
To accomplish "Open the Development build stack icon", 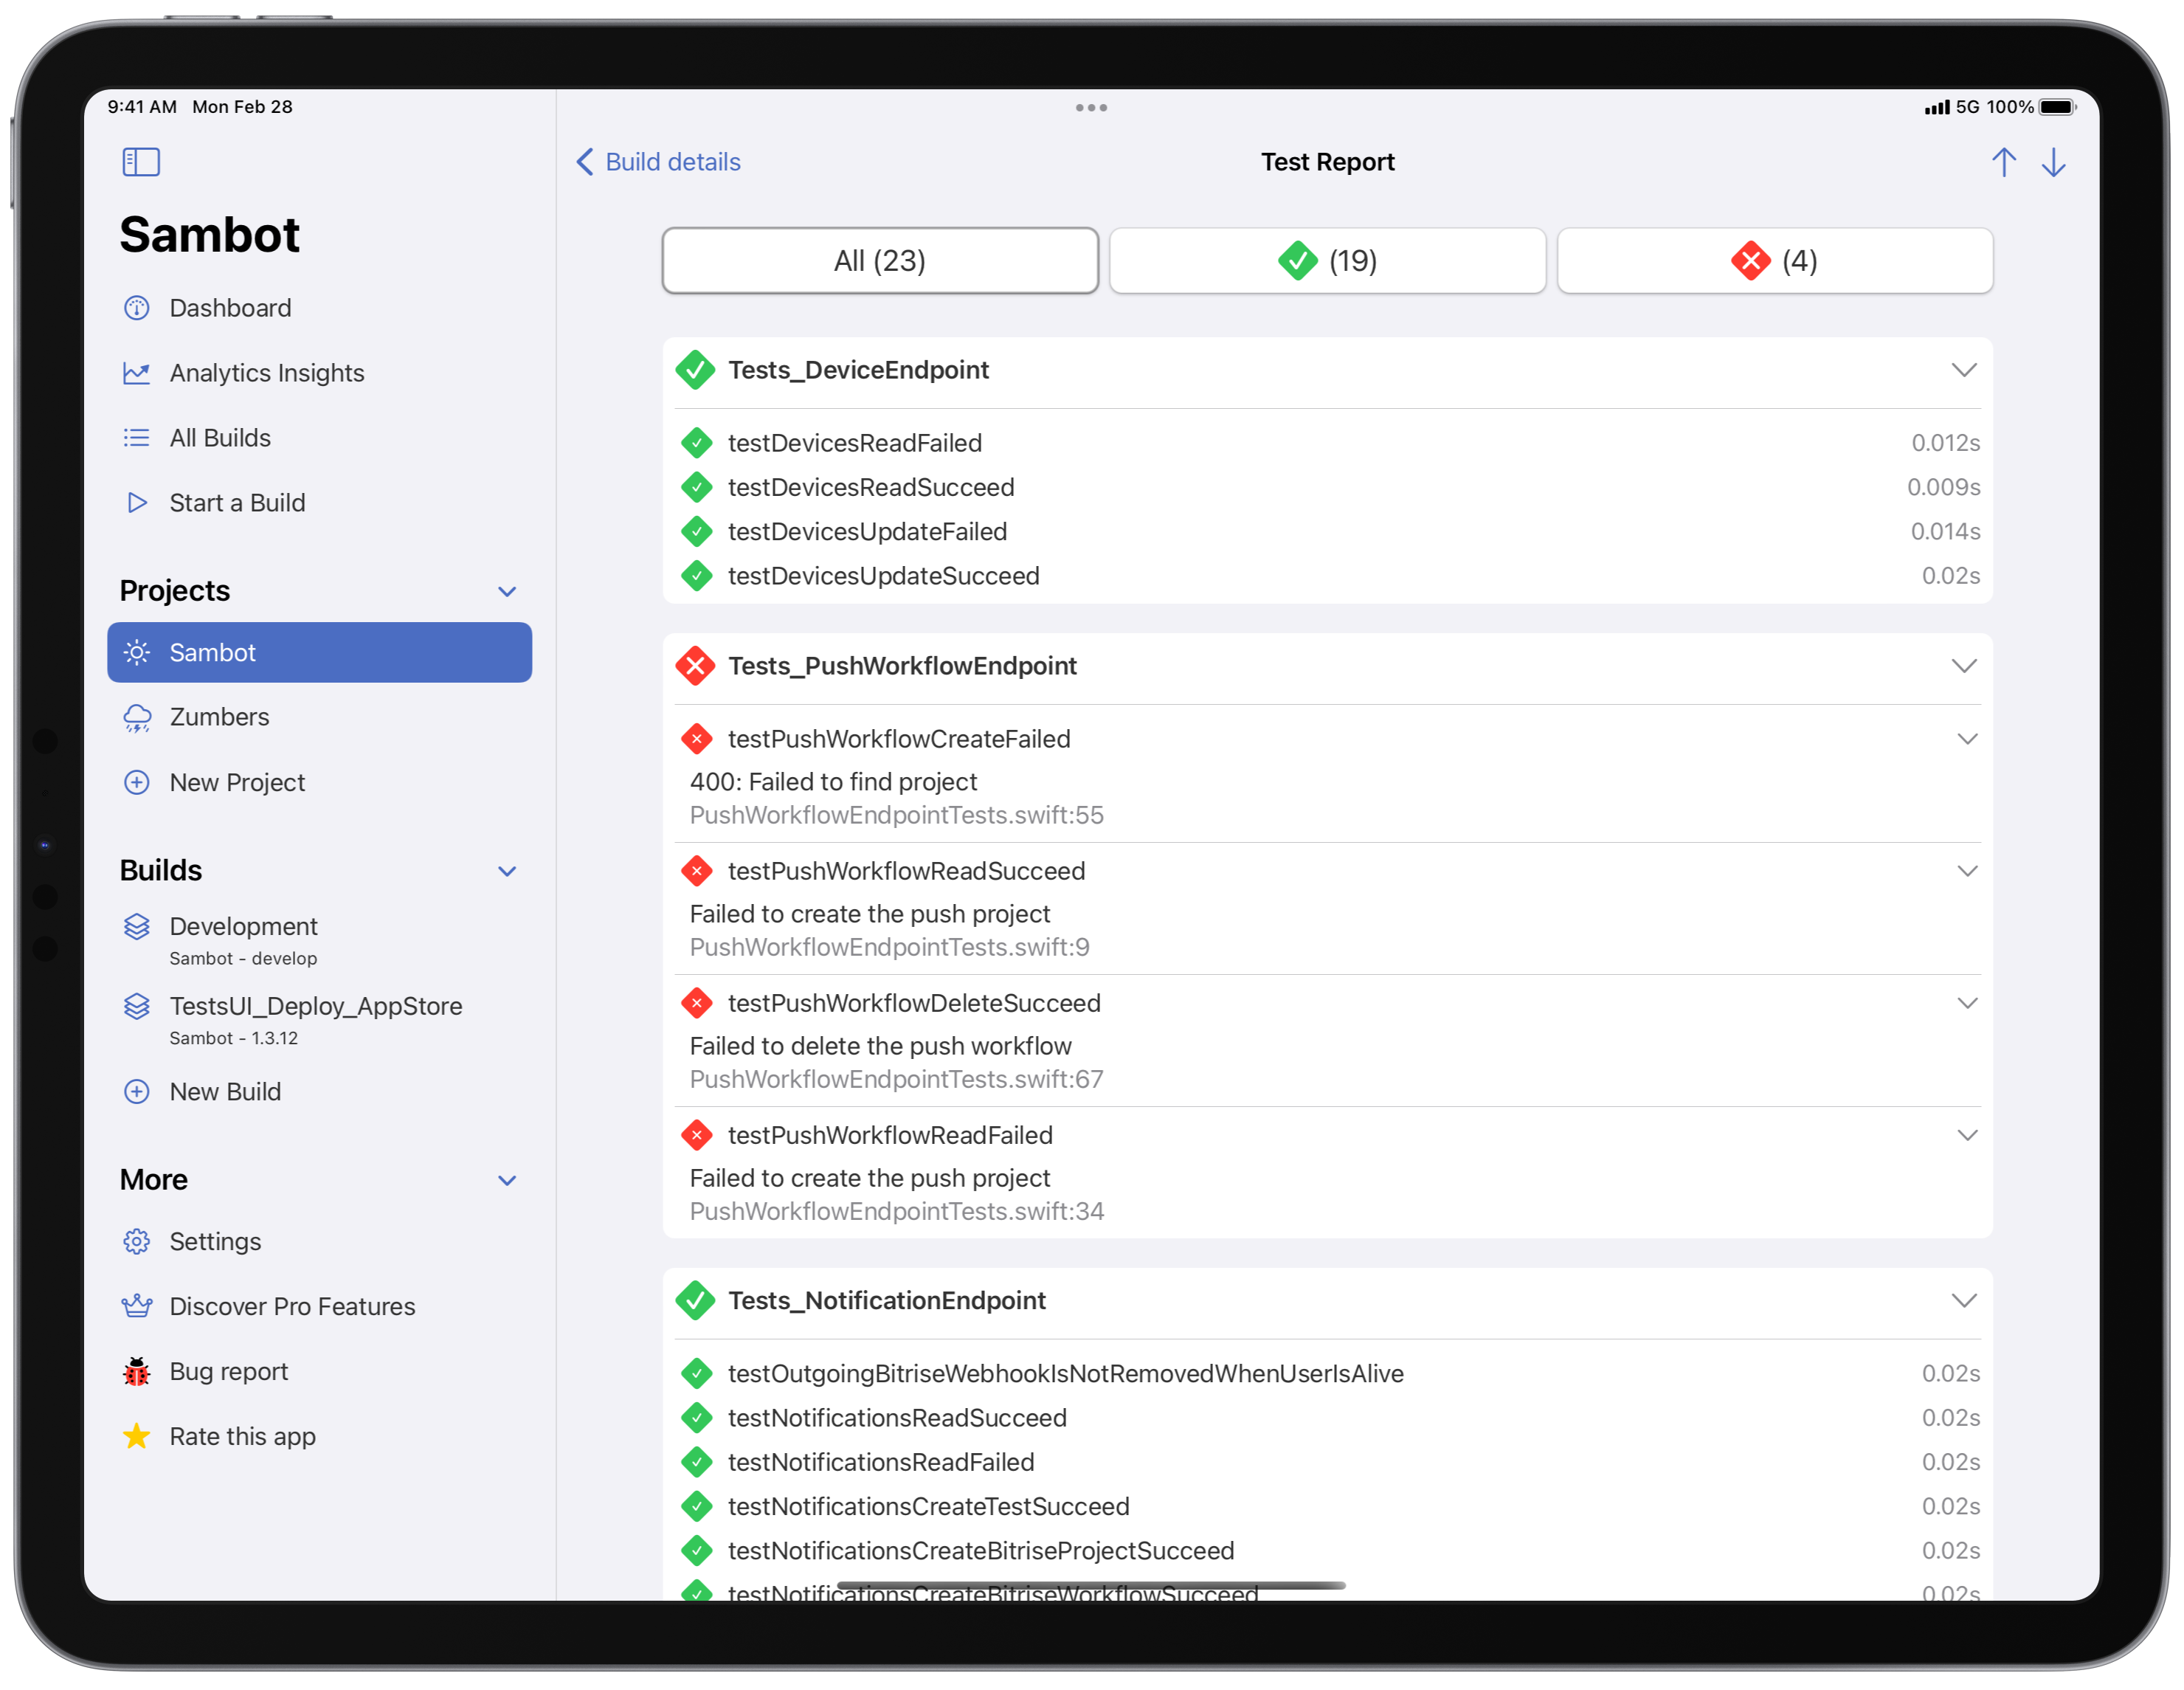I will [137, 927].
